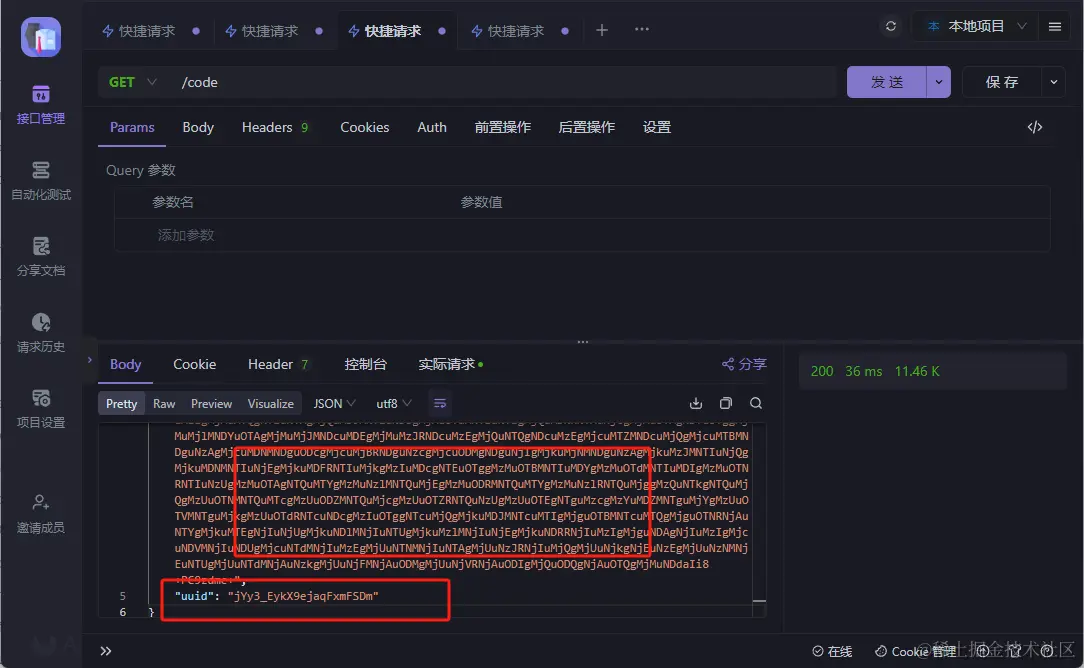Switch to the request Headers tab
1084x668 pixels.
(274, 127)
